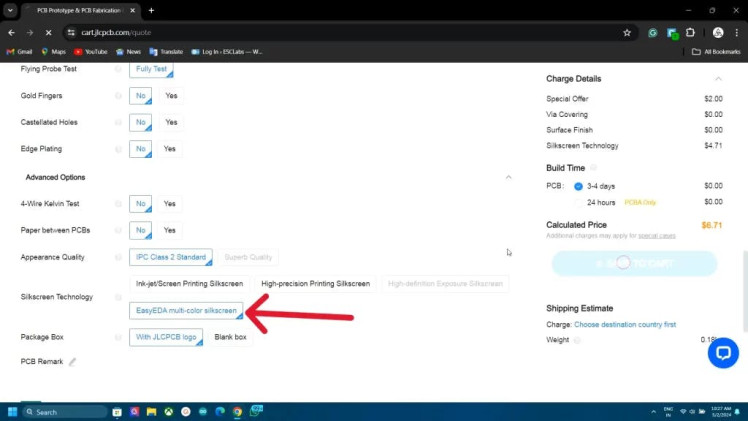
Task: Open the live chat support bubble
Action: point(723,353)
